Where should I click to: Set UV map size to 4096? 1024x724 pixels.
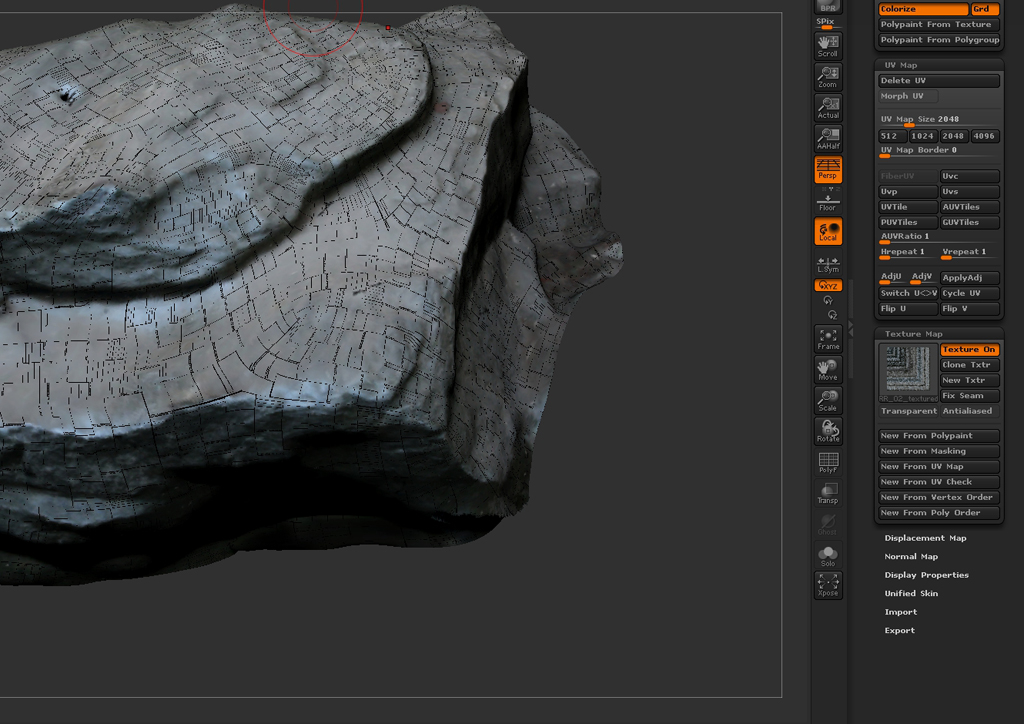click(984, 136)
